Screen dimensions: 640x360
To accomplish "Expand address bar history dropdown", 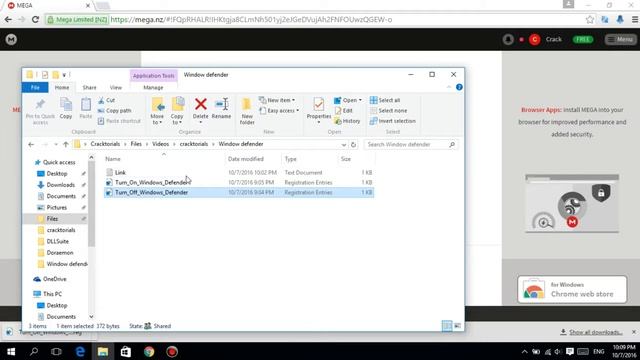I will pos(344,144).
